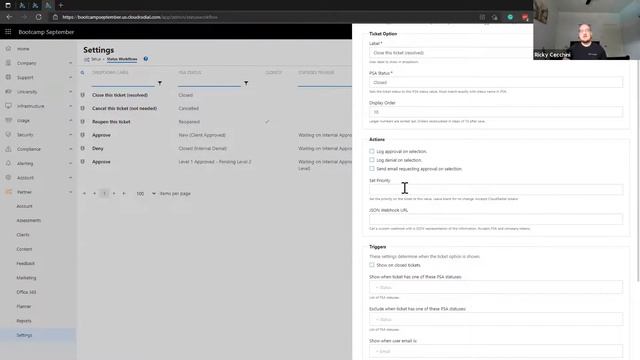Screen dimensions: 640x360
Task: Check 'Send email requesting approval on selection'
Action: pos(372,169)
